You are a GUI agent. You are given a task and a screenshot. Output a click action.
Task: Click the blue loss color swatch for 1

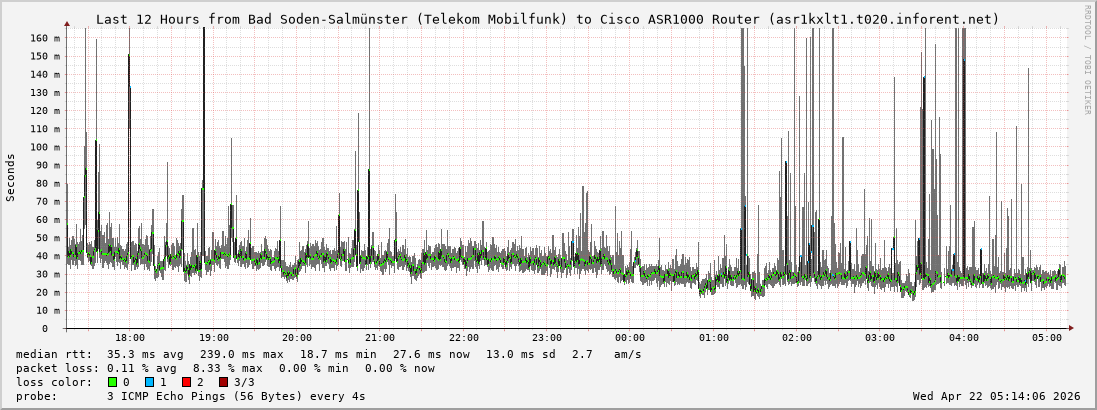149,382
